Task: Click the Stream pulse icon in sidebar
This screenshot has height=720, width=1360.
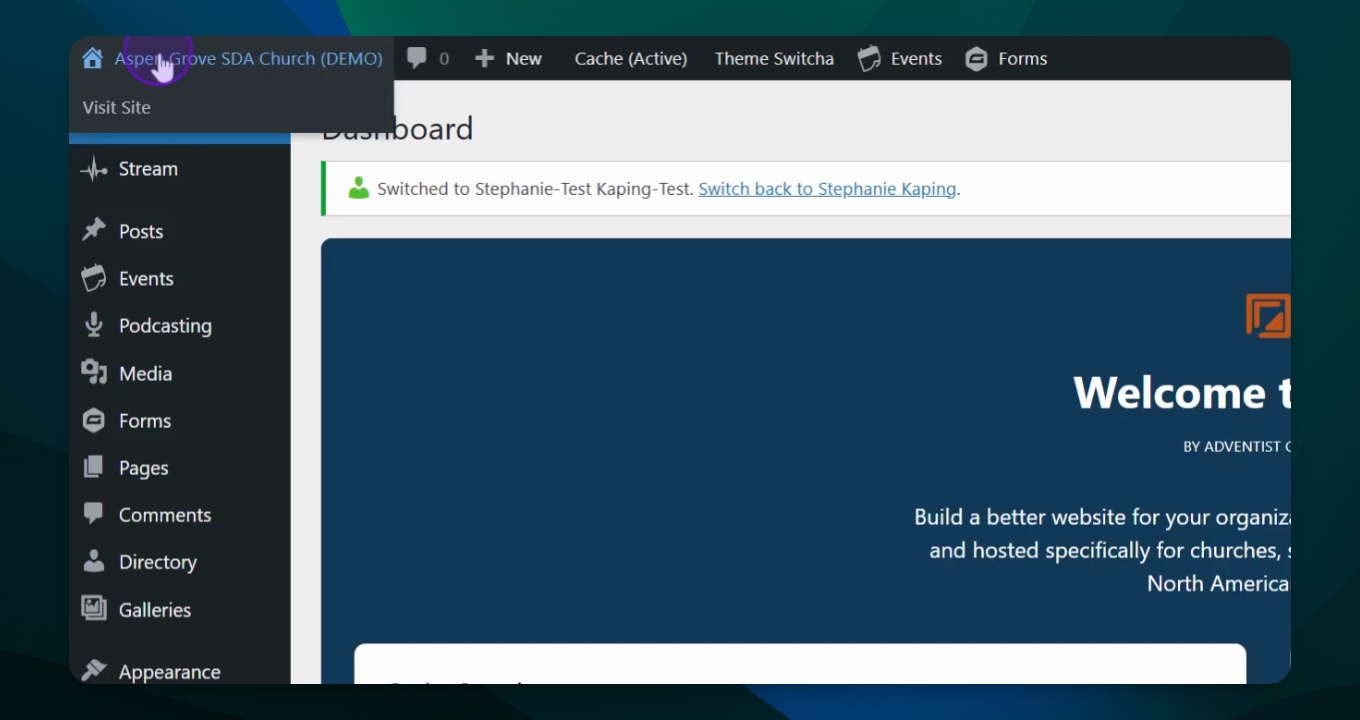Action: click(94, 169)
